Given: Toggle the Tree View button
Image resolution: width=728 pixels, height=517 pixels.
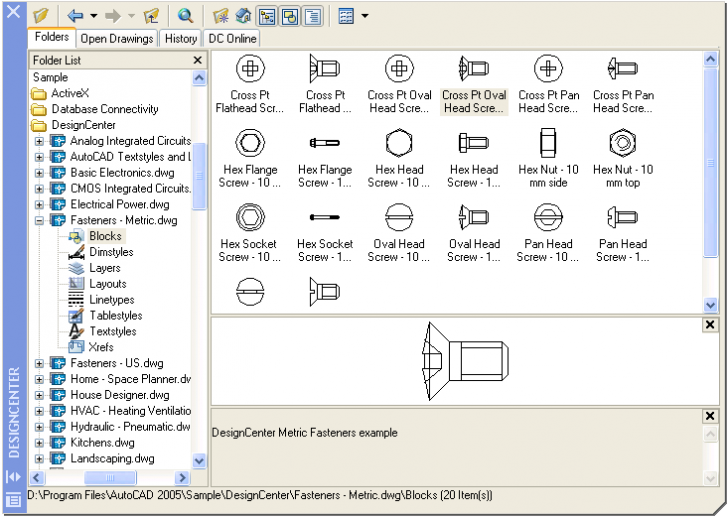Looking at the screenshot, I should point(266,16).
